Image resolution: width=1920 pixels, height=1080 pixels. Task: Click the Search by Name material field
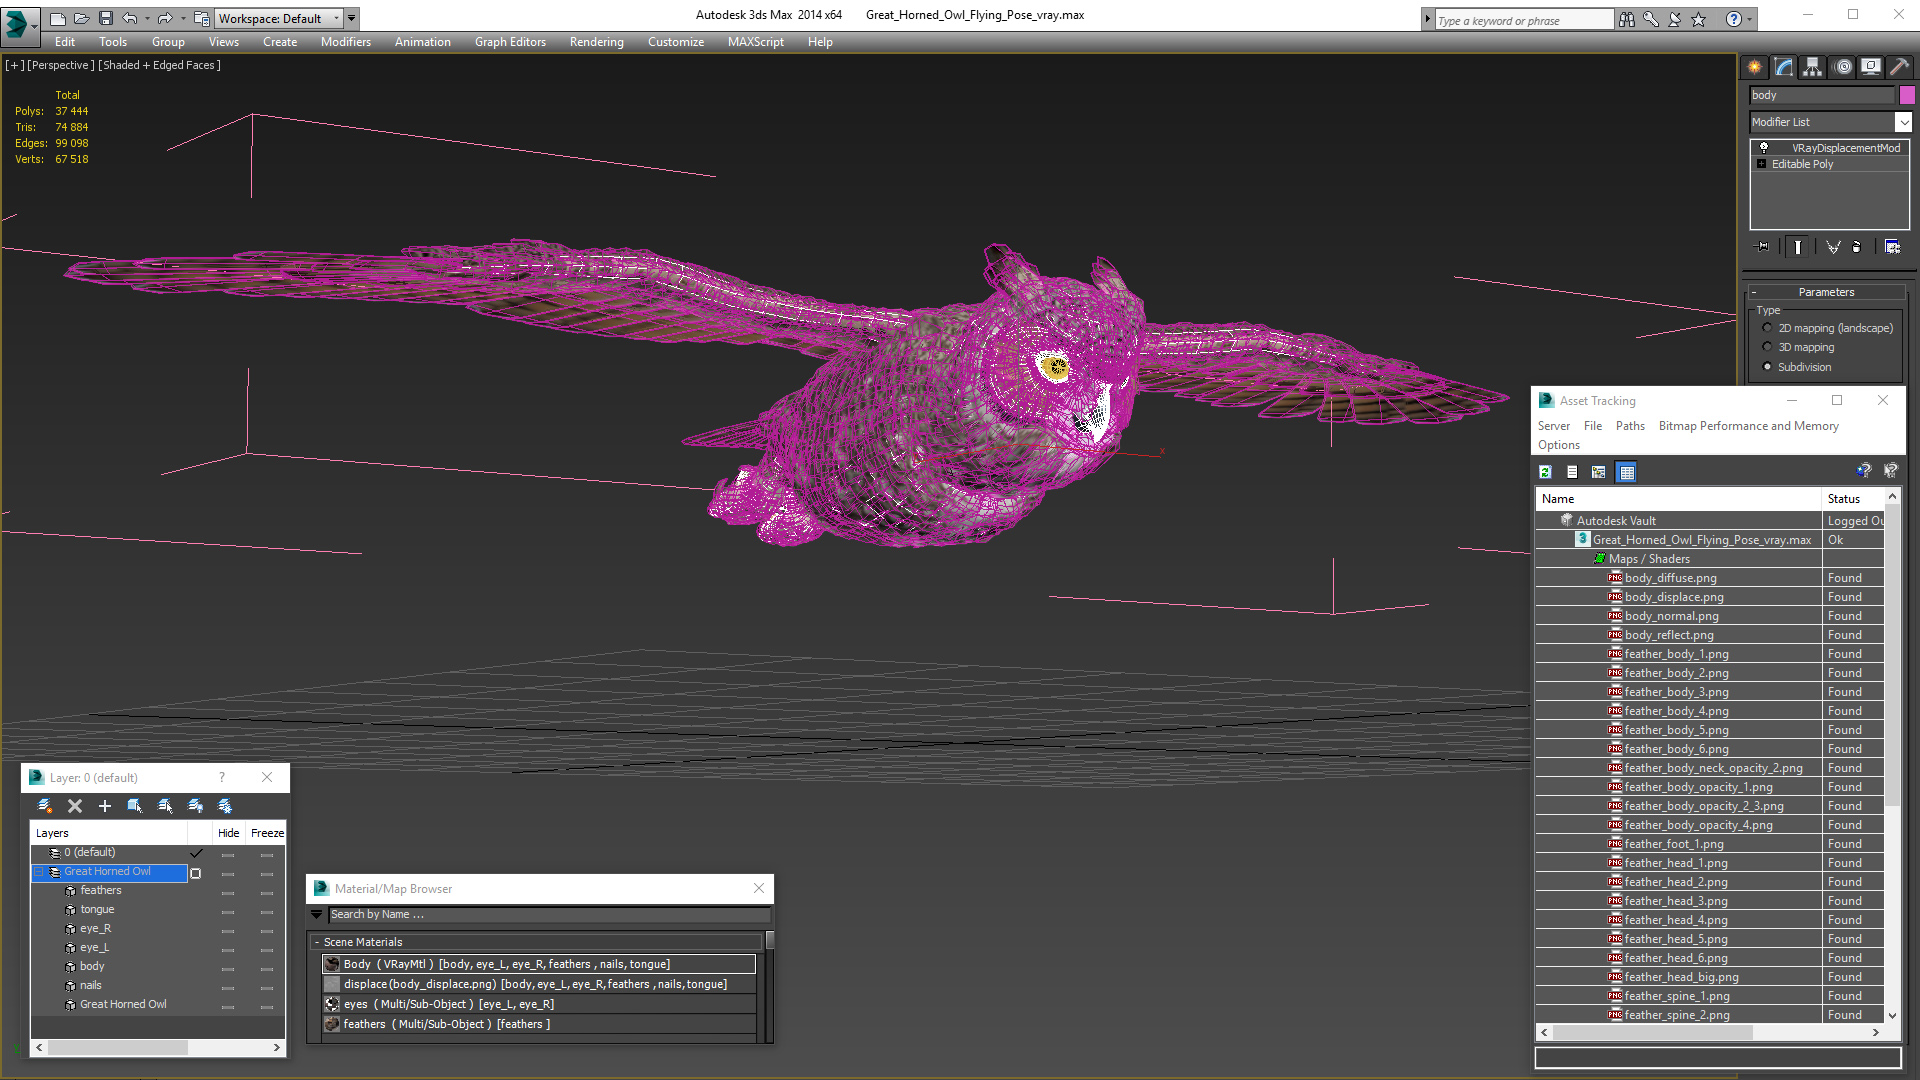(x=548, y=914)
